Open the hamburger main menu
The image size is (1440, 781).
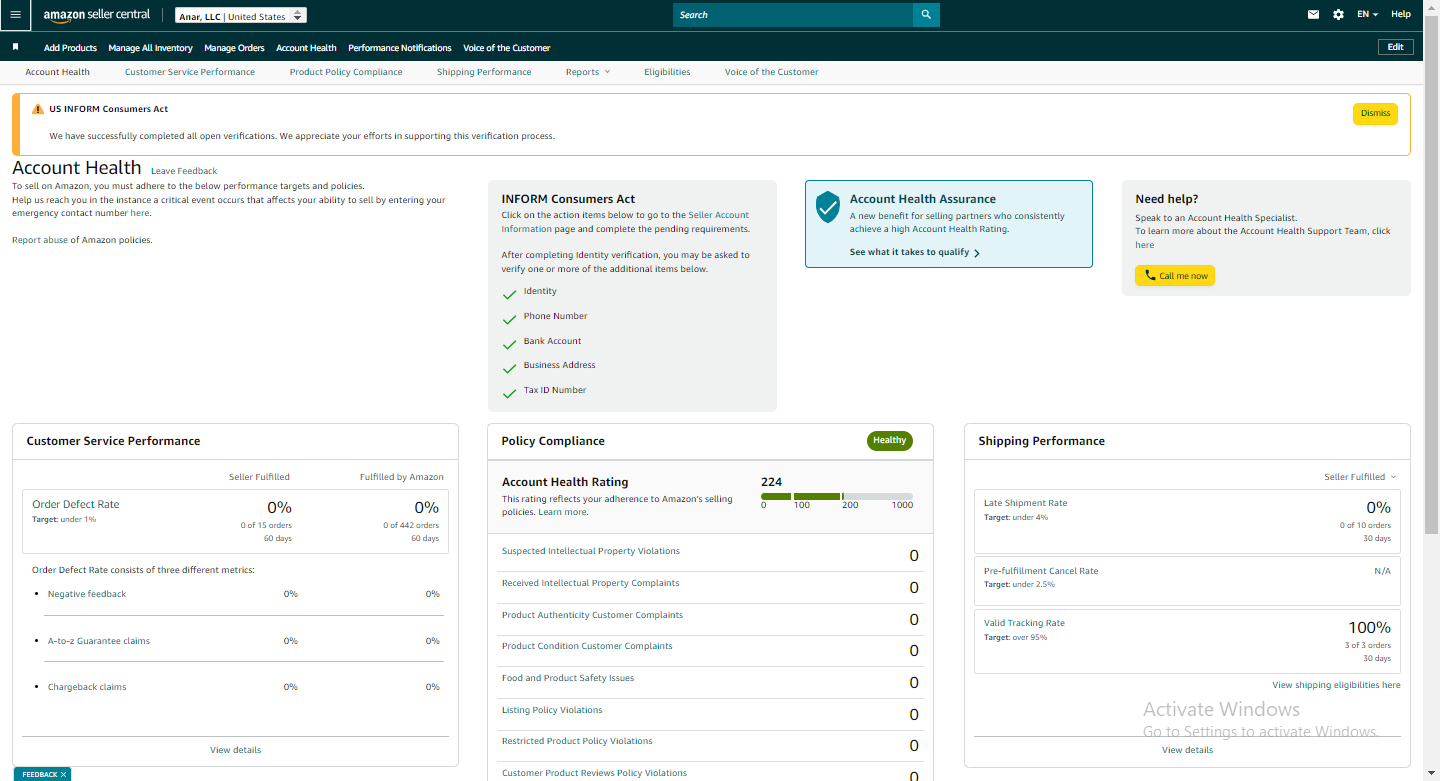tap(15, 15)
